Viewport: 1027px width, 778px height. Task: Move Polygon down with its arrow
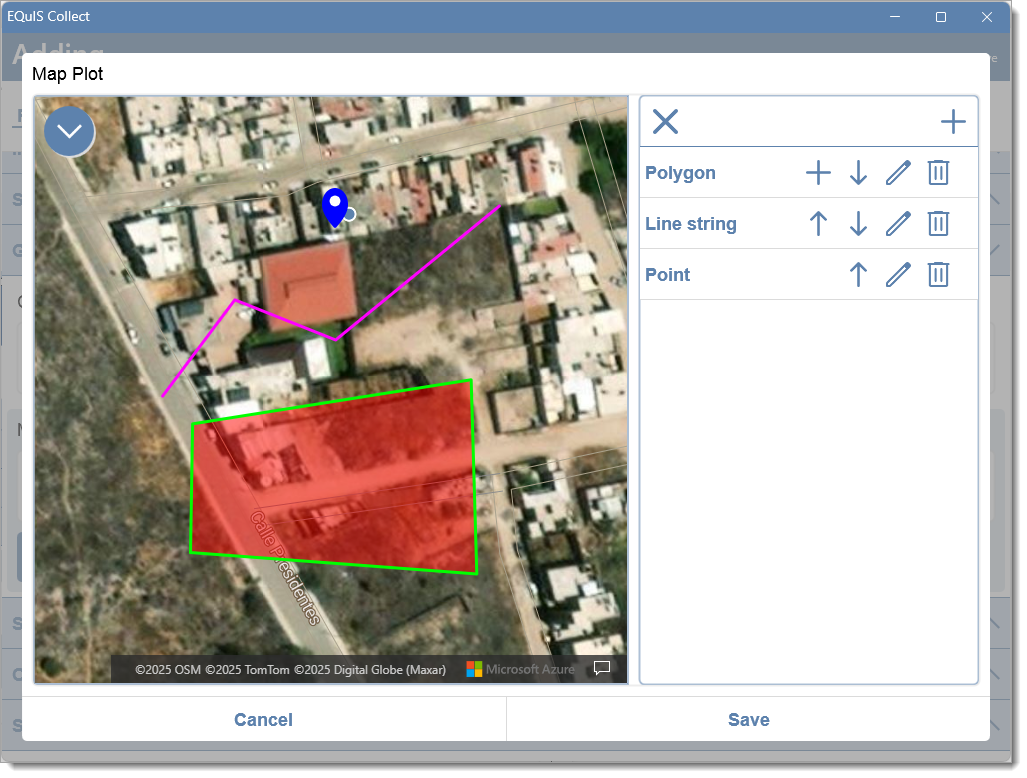[x=858, y=173]
